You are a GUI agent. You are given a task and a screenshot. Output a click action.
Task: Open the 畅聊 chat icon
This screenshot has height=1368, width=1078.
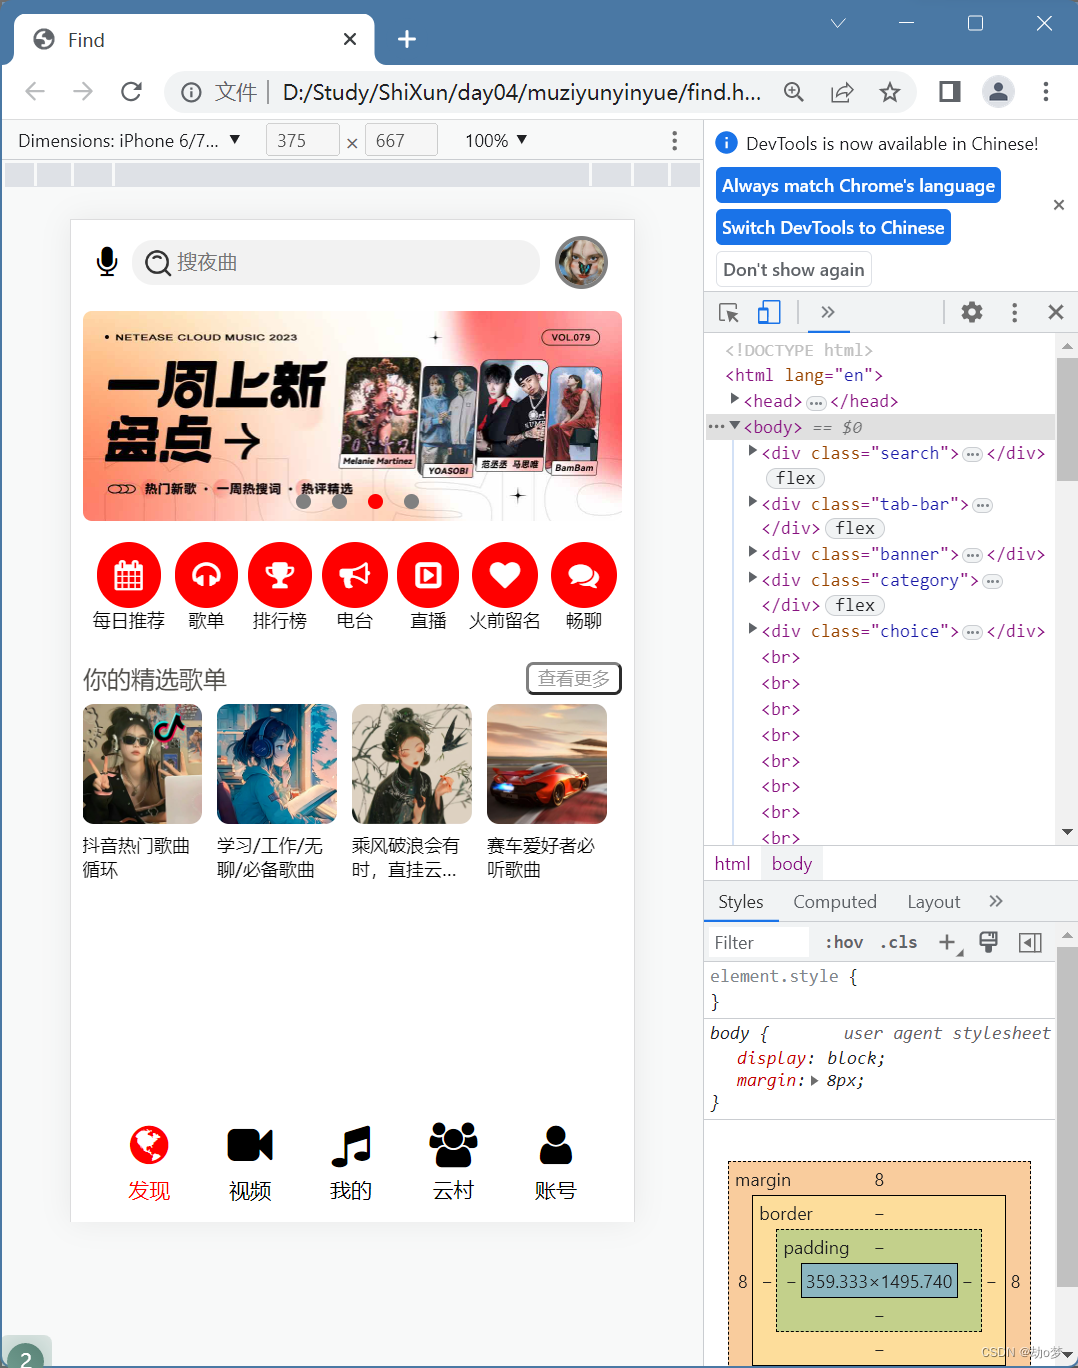point(583,575)
